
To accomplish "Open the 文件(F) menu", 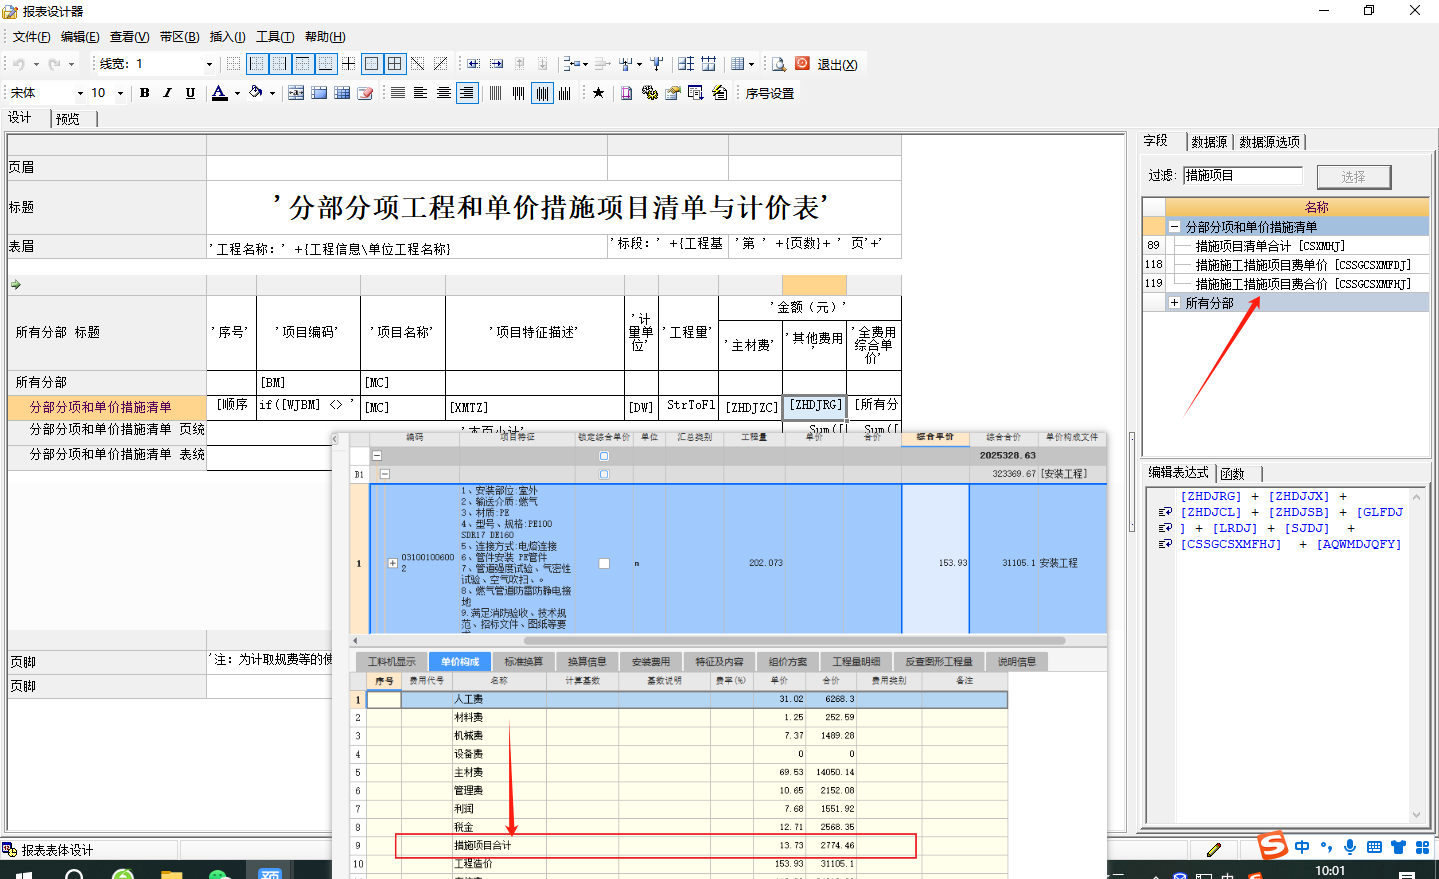I will [31, 37].
